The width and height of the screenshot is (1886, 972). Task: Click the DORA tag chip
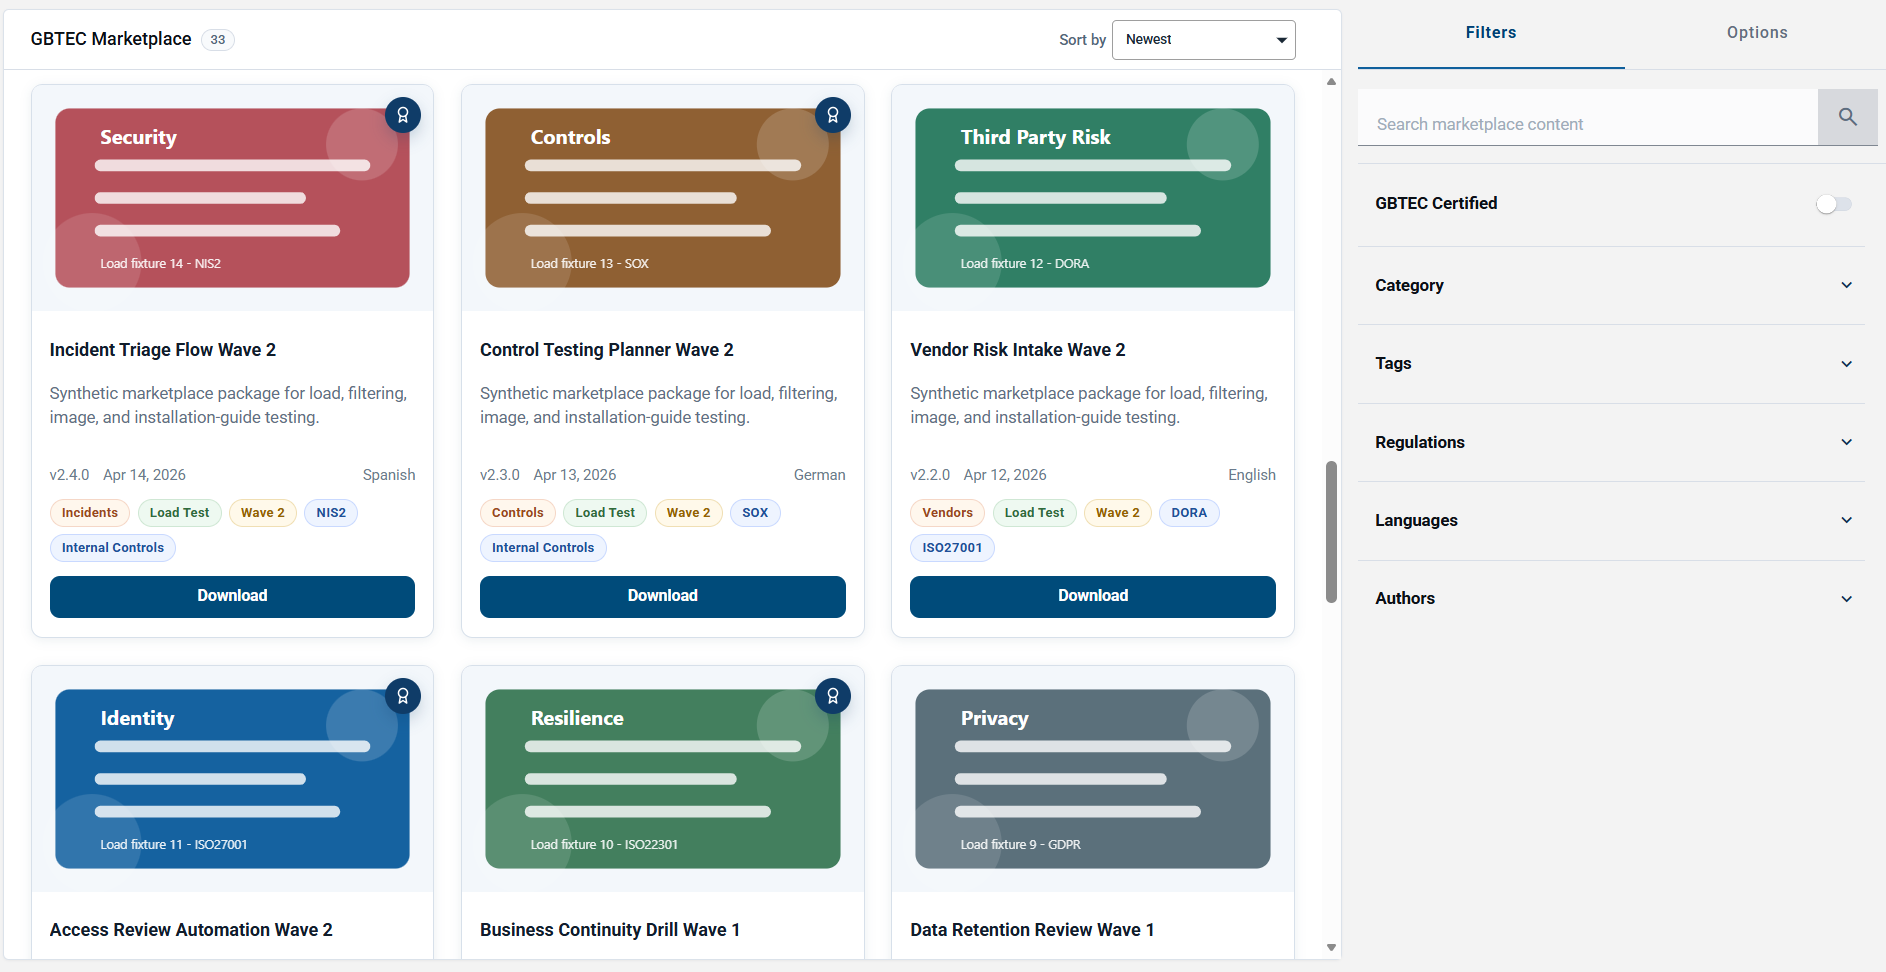[x=1189, y=513]
